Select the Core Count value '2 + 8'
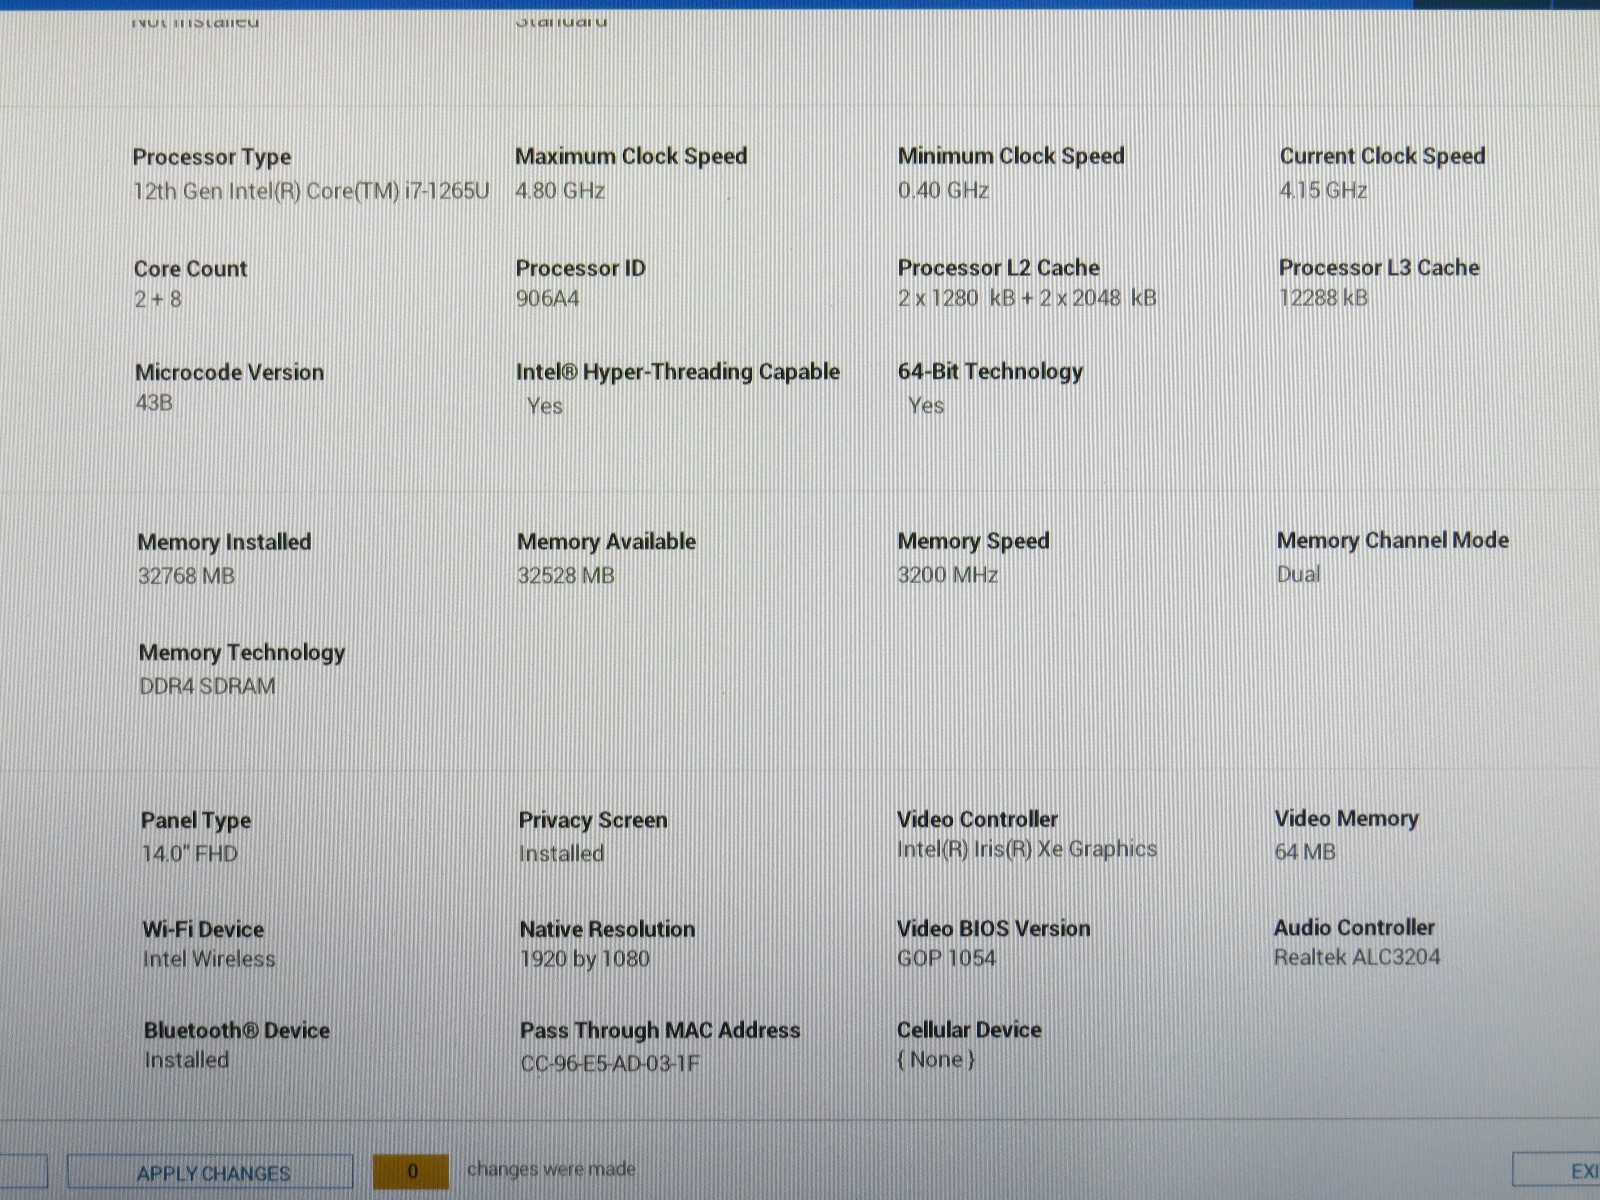Screen dimensions: 1600x1200 [158, 299]
